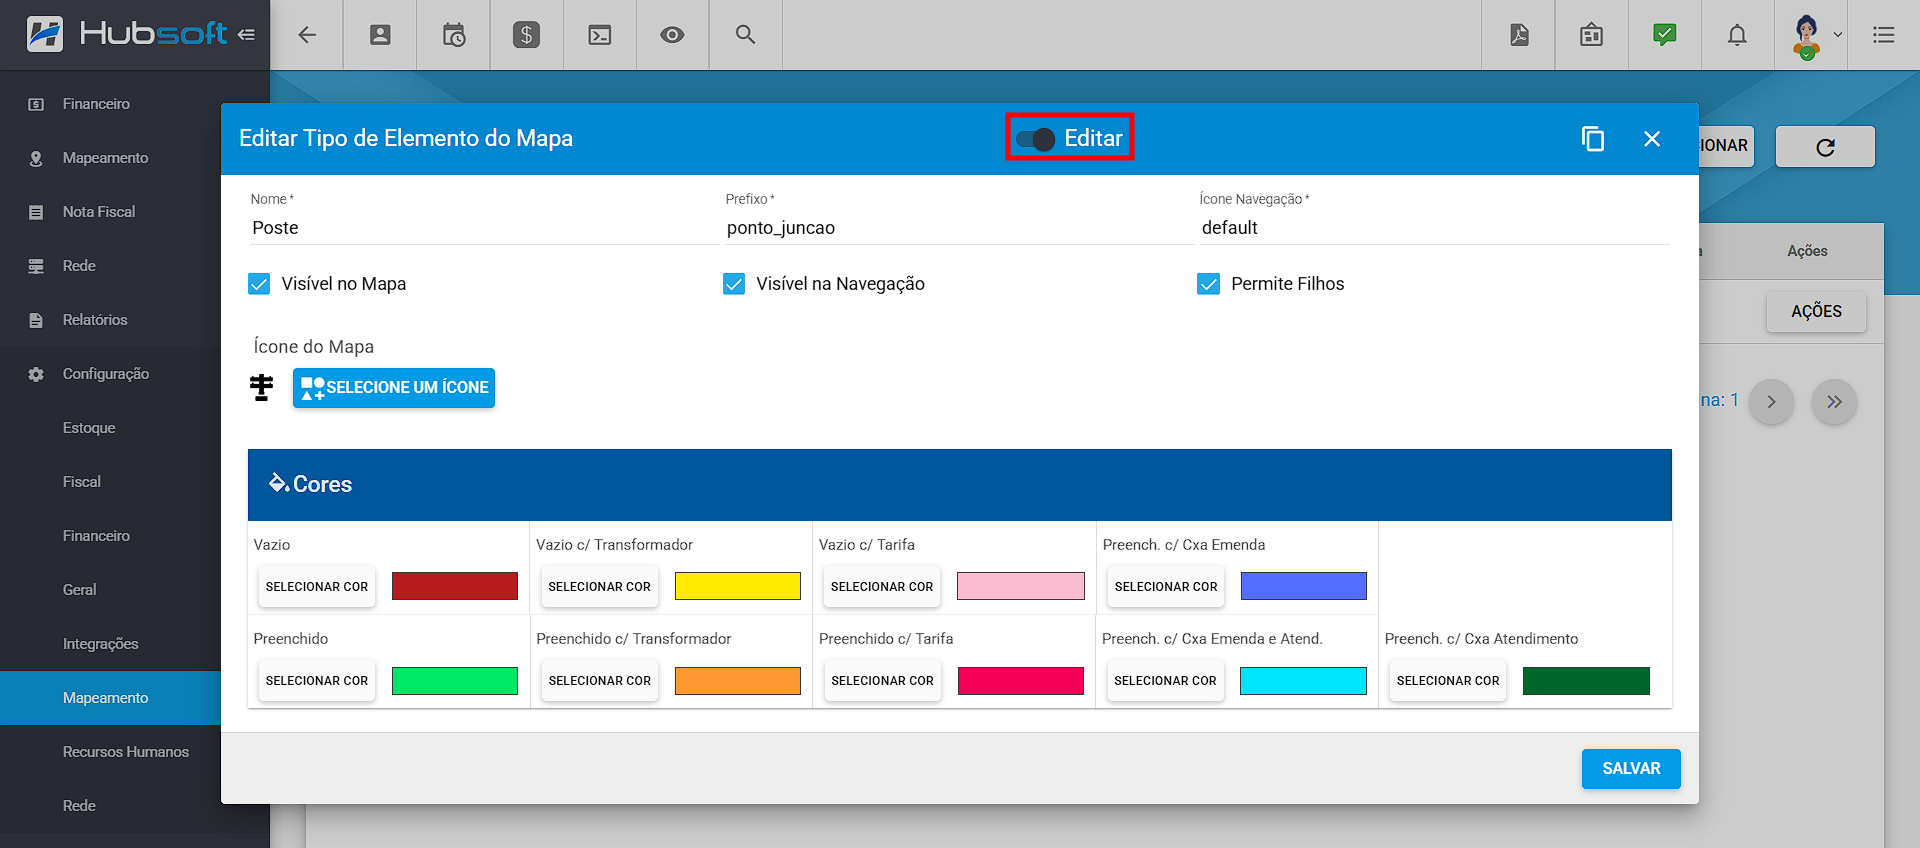Open the list menu icon at top right
The image size is (1920, 848).
1884,35
